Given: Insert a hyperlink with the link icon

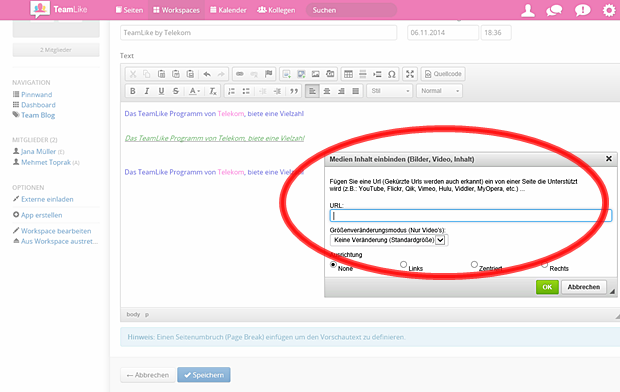Looking at the screenshot, I should click(x=240, y=74).
